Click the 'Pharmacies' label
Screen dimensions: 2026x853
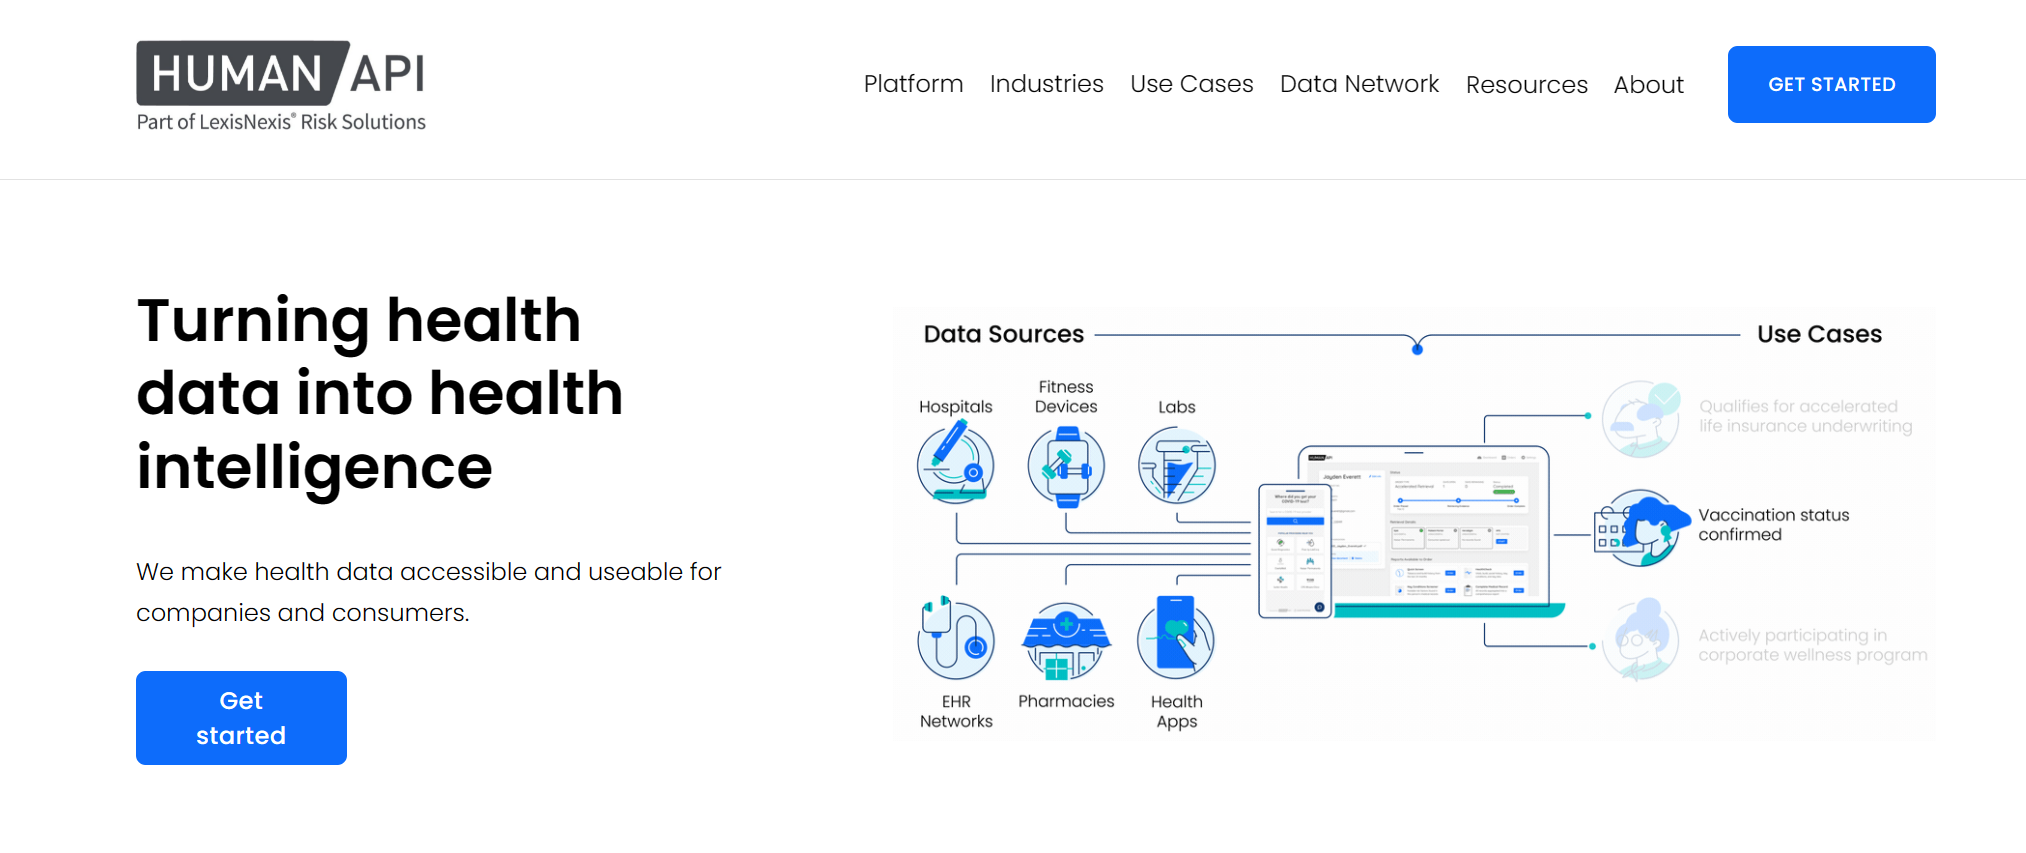pos(1066,701)
